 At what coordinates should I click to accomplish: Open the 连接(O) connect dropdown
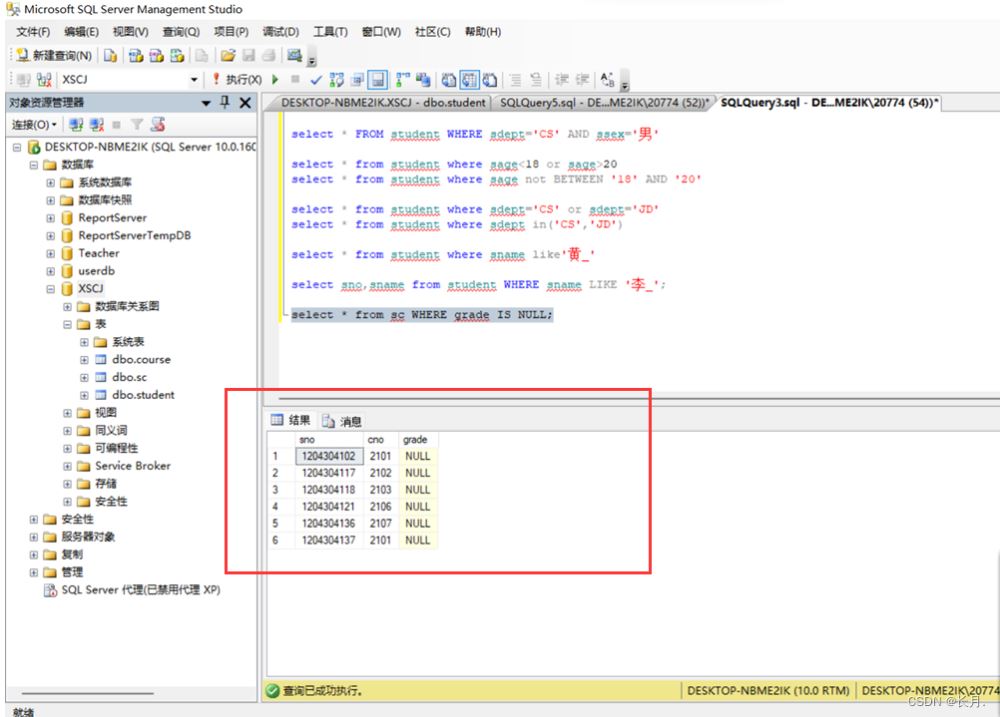pyautogui.click(x=33, y=125)
